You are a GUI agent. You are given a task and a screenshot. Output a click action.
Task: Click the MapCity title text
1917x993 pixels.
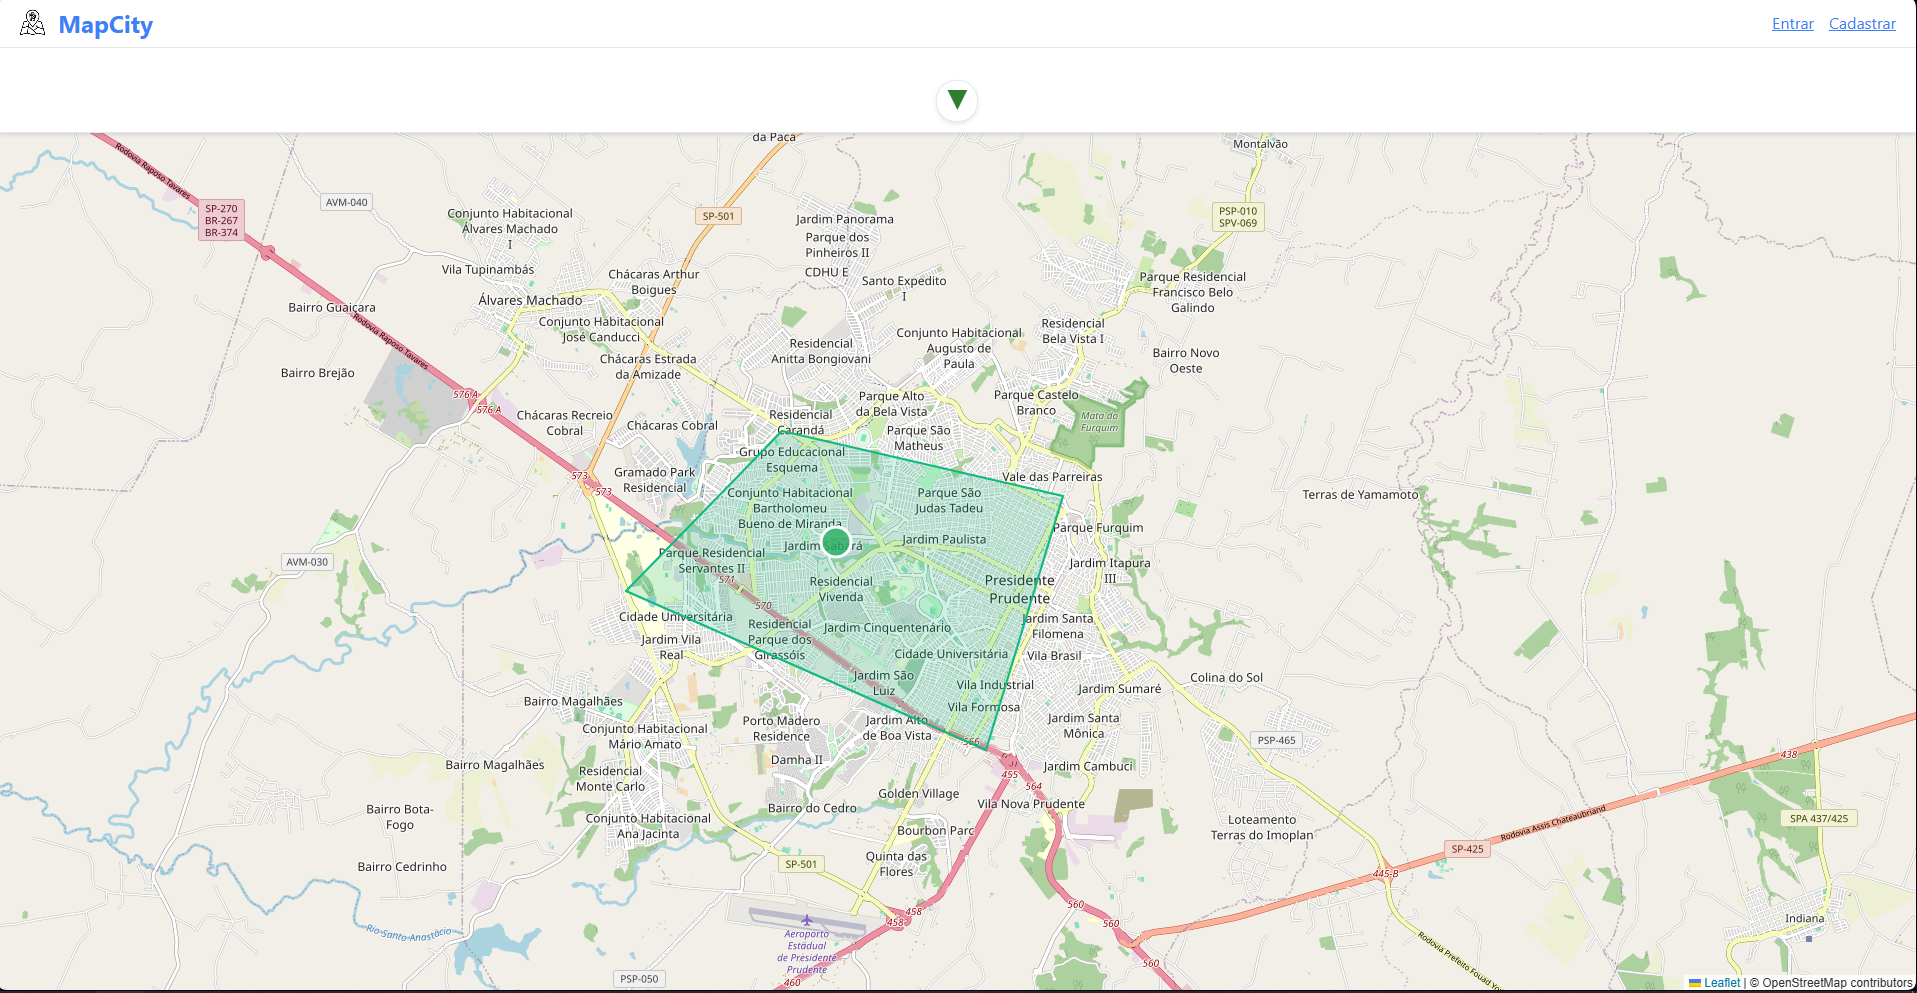pos(105,24)
